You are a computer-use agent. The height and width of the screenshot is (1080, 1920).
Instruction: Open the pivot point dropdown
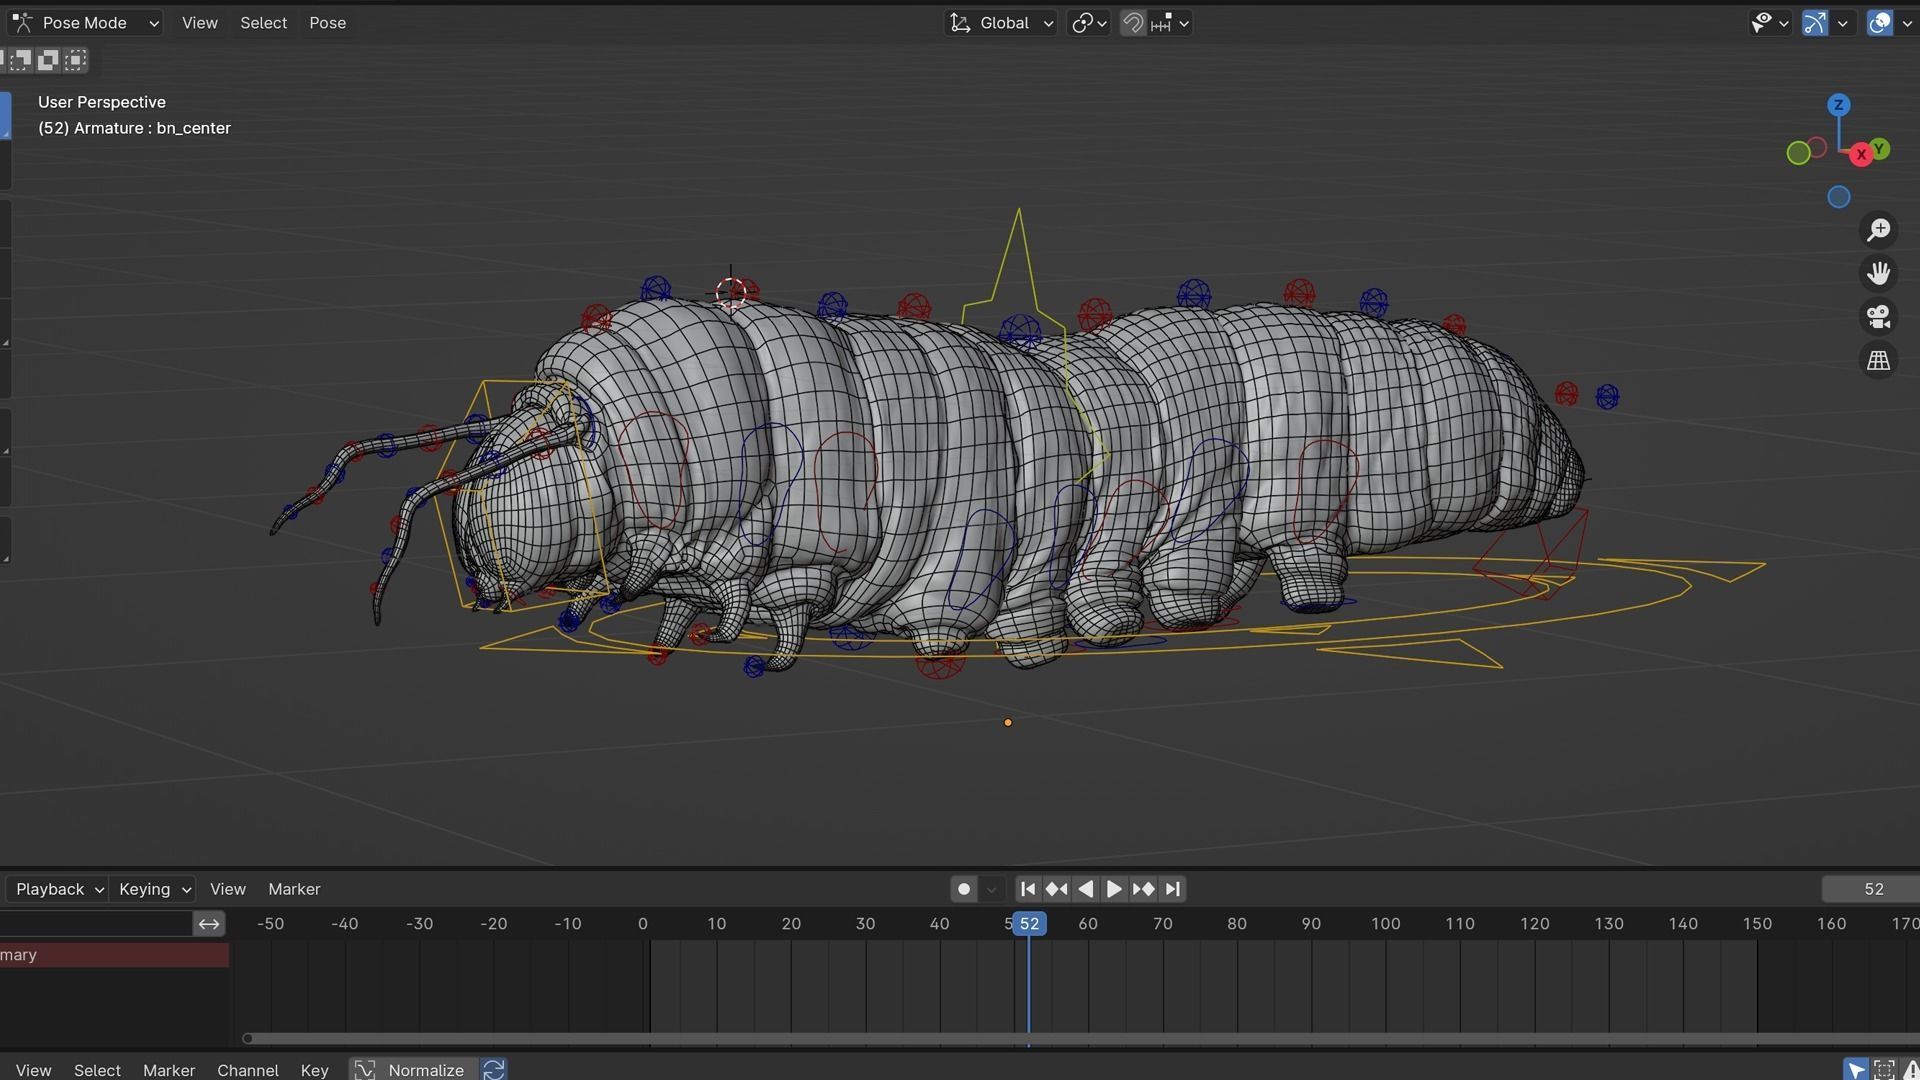pos(1088,22)
